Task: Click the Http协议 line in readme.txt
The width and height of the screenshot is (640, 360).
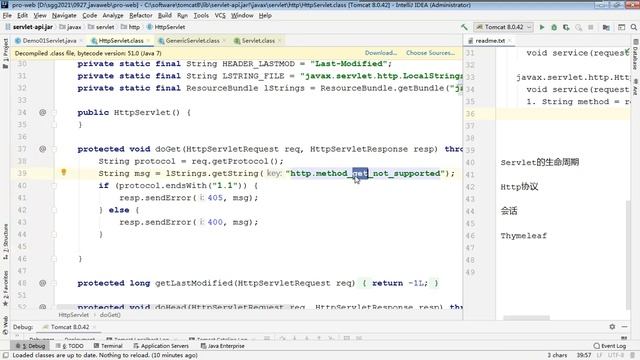Action: point(519,187)
